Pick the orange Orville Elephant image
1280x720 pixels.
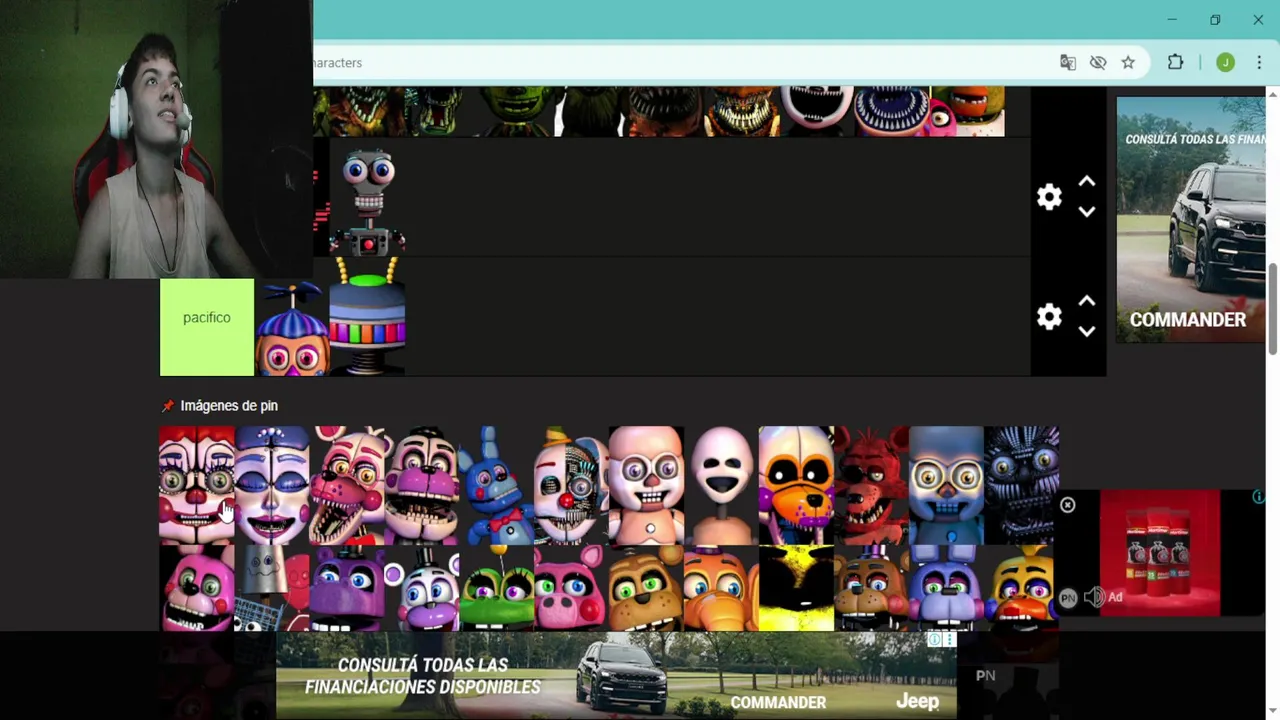click(722, 588)
